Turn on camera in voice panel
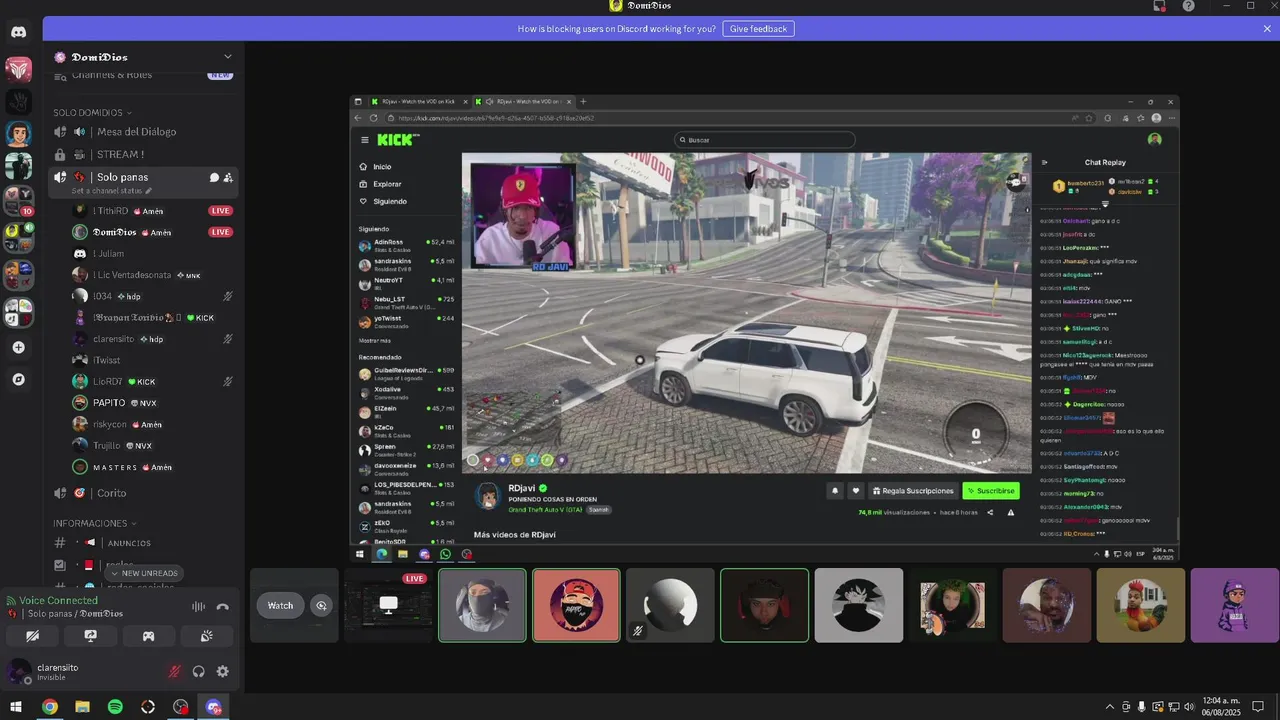The width and height of the screenshot is (1280, 720). pos(32,635)
